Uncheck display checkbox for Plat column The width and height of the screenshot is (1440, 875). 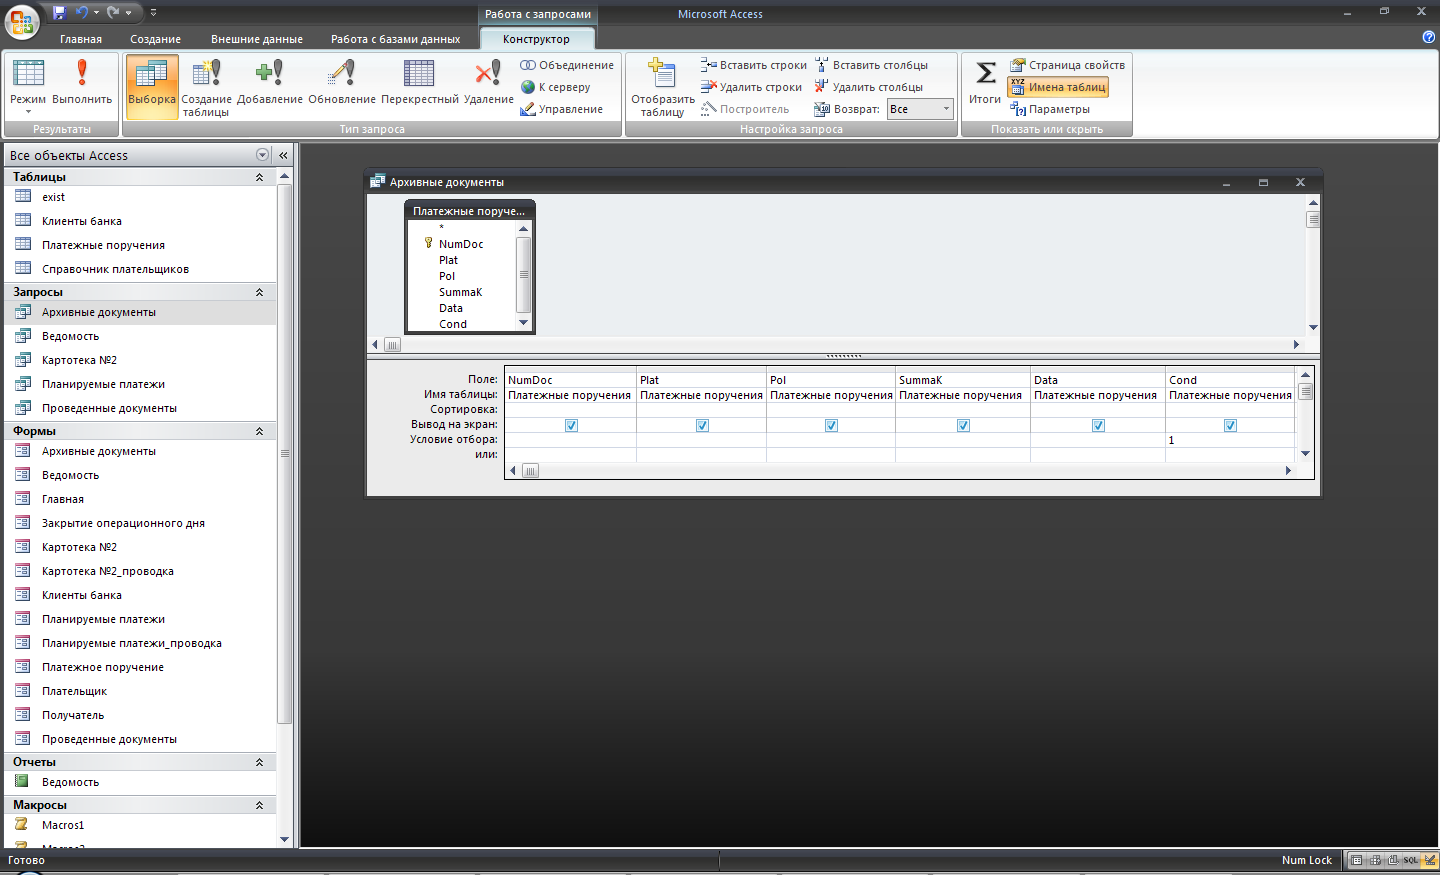click(702, 425)
